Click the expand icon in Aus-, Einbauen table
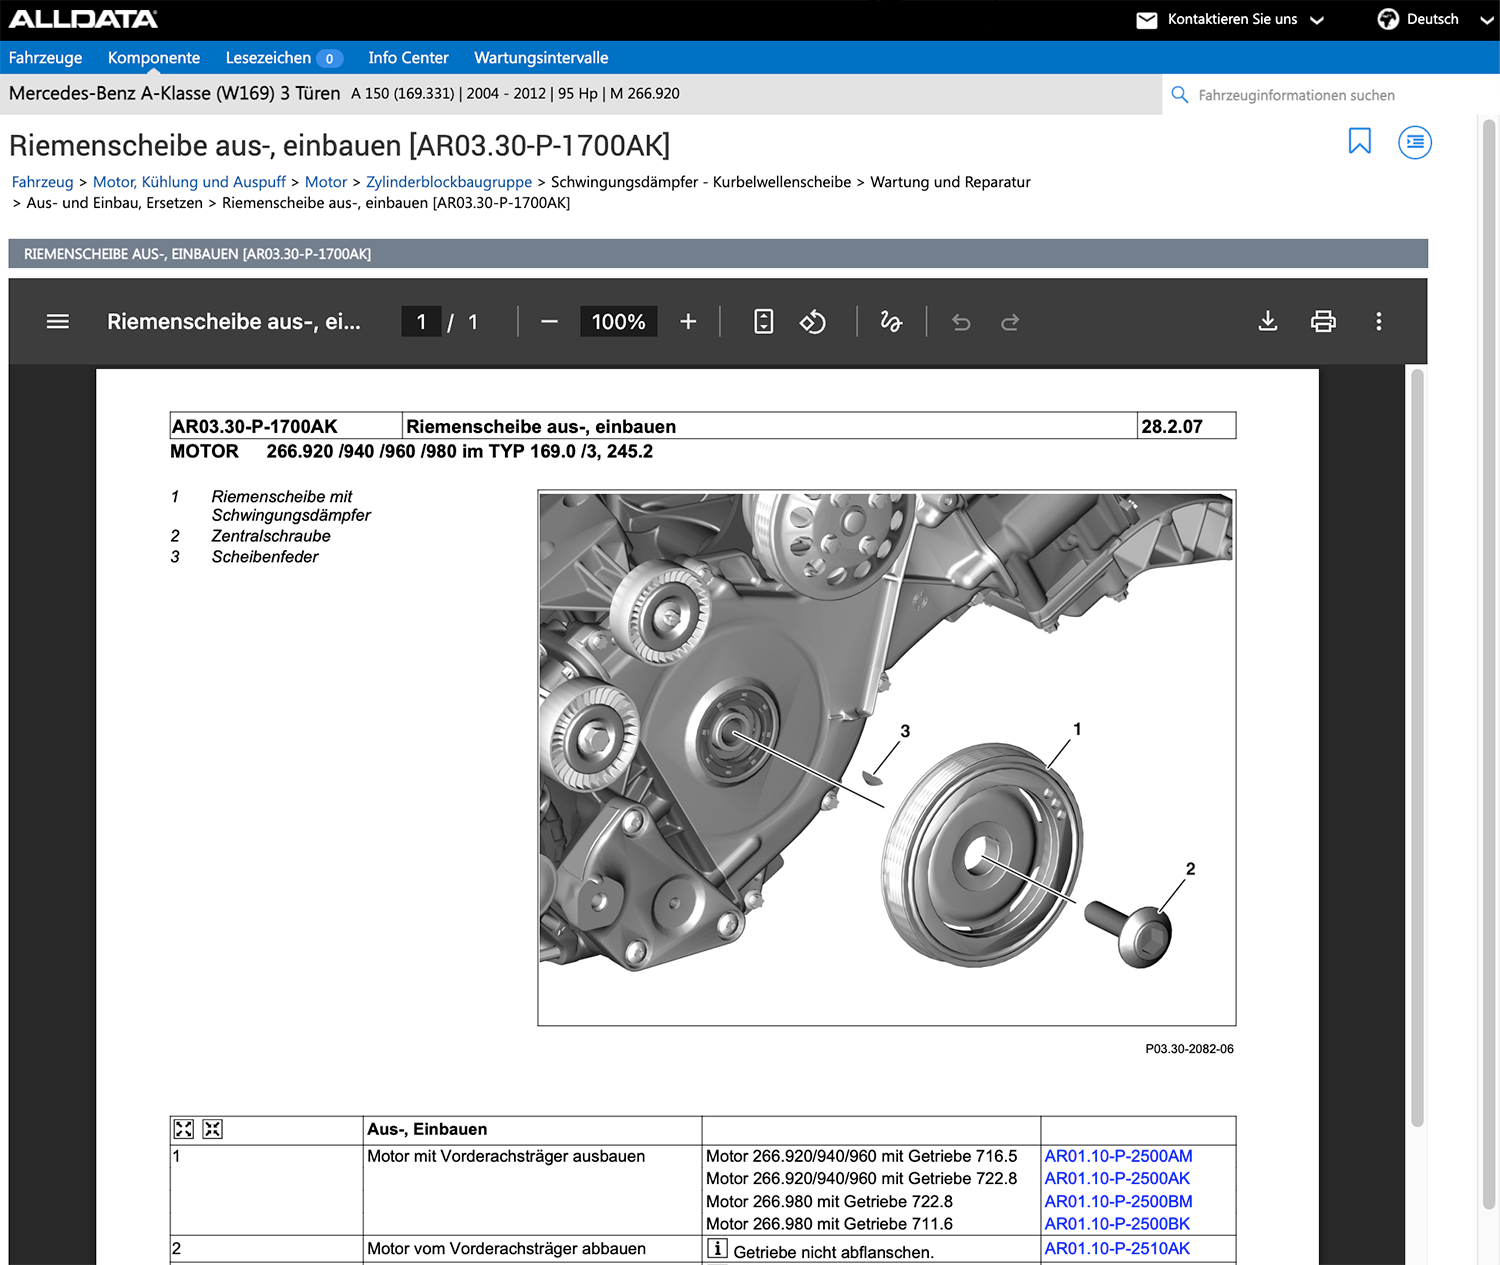This screenshot has height=1265, width=1500. pyautogui.click(x=184, y=1129)
